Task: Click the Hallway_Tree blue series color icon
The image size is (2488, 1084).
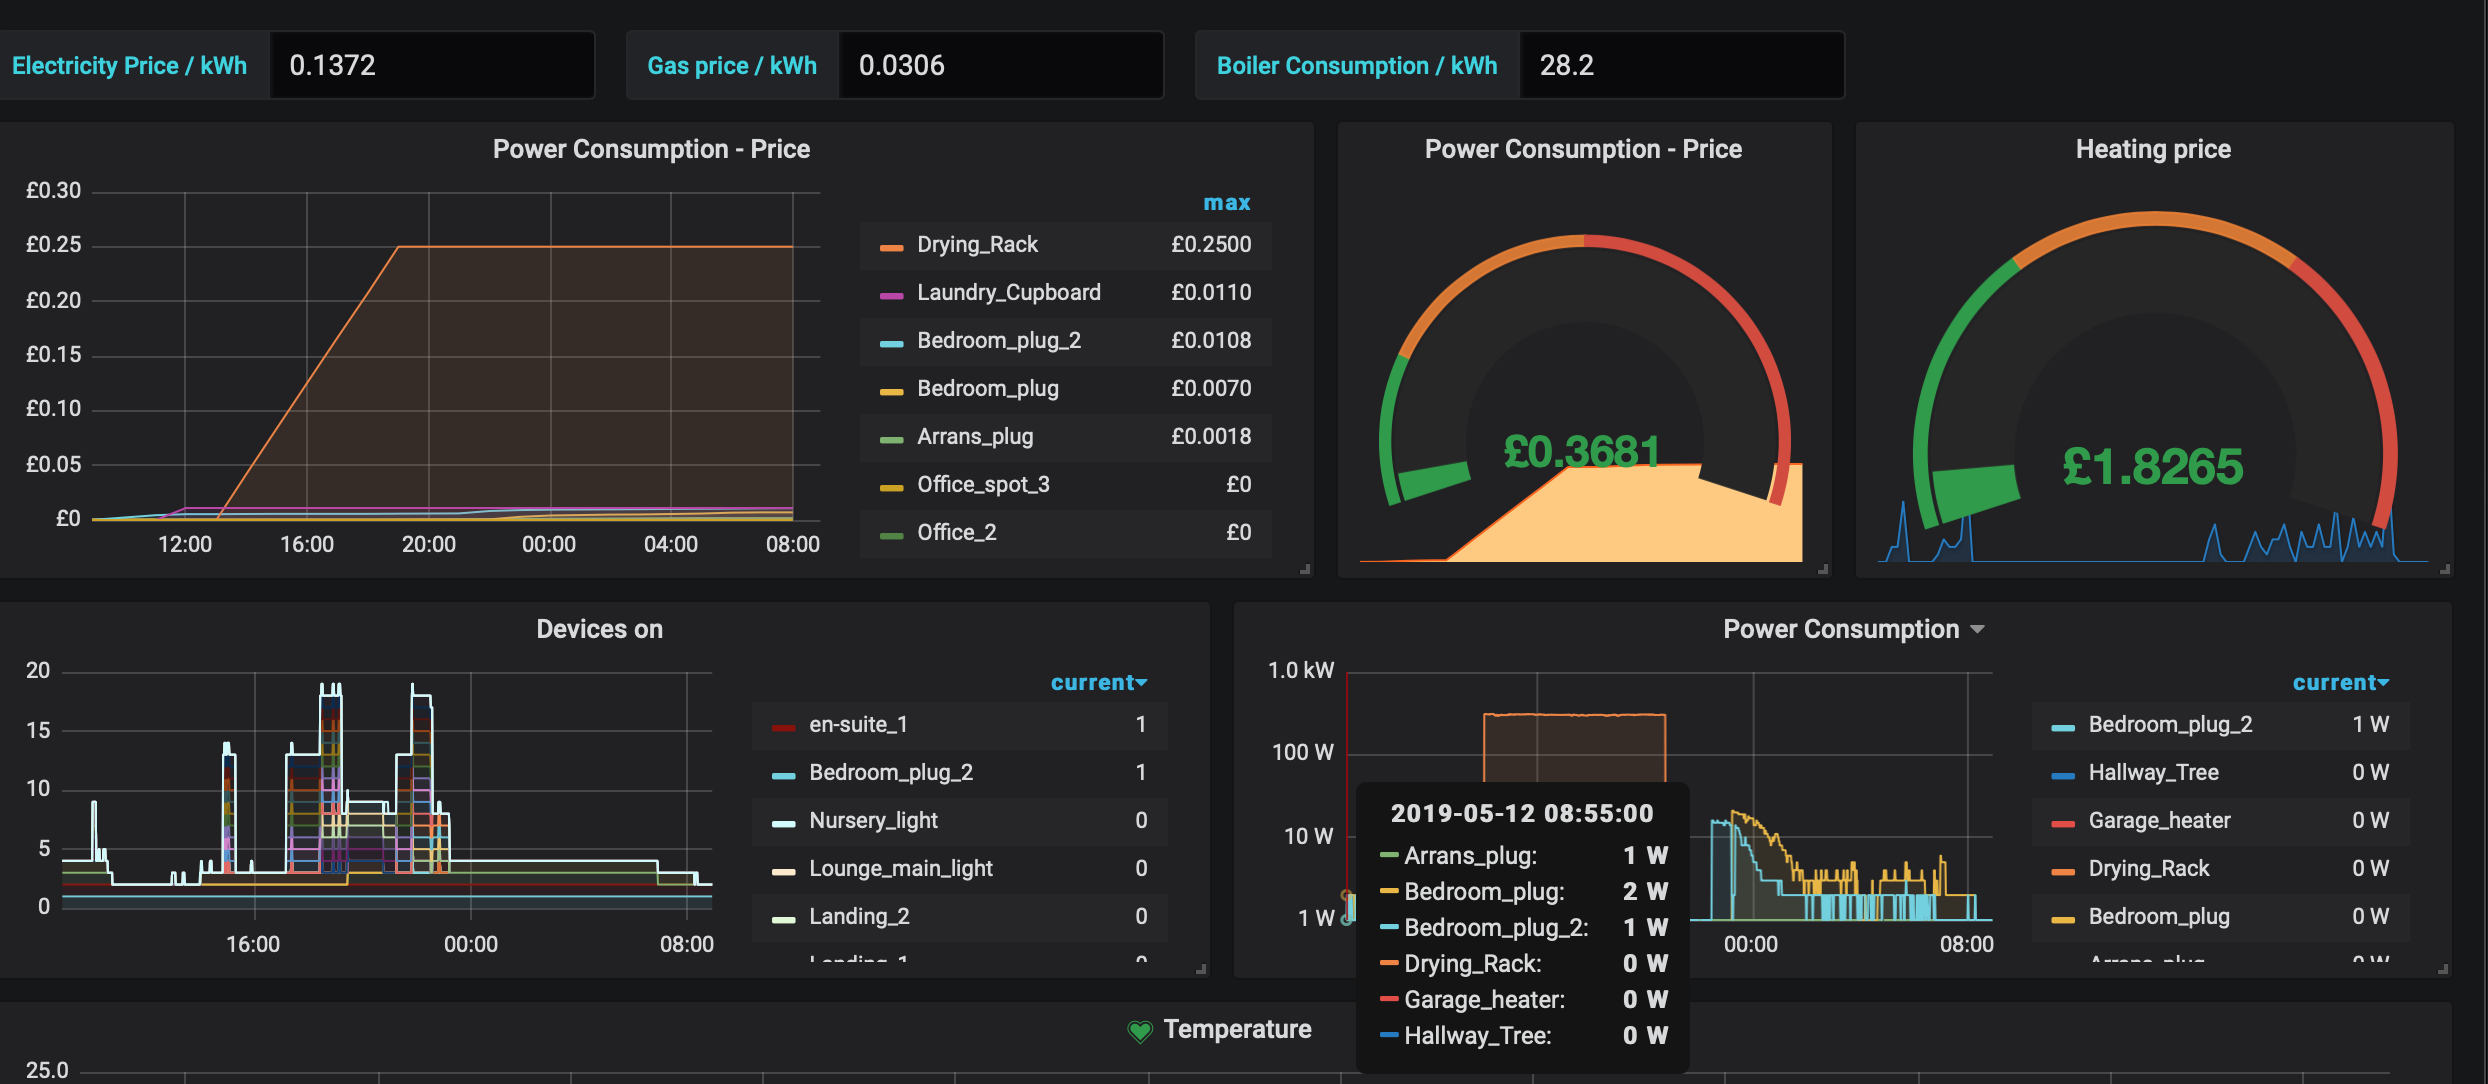Action: coord(2063,775)
